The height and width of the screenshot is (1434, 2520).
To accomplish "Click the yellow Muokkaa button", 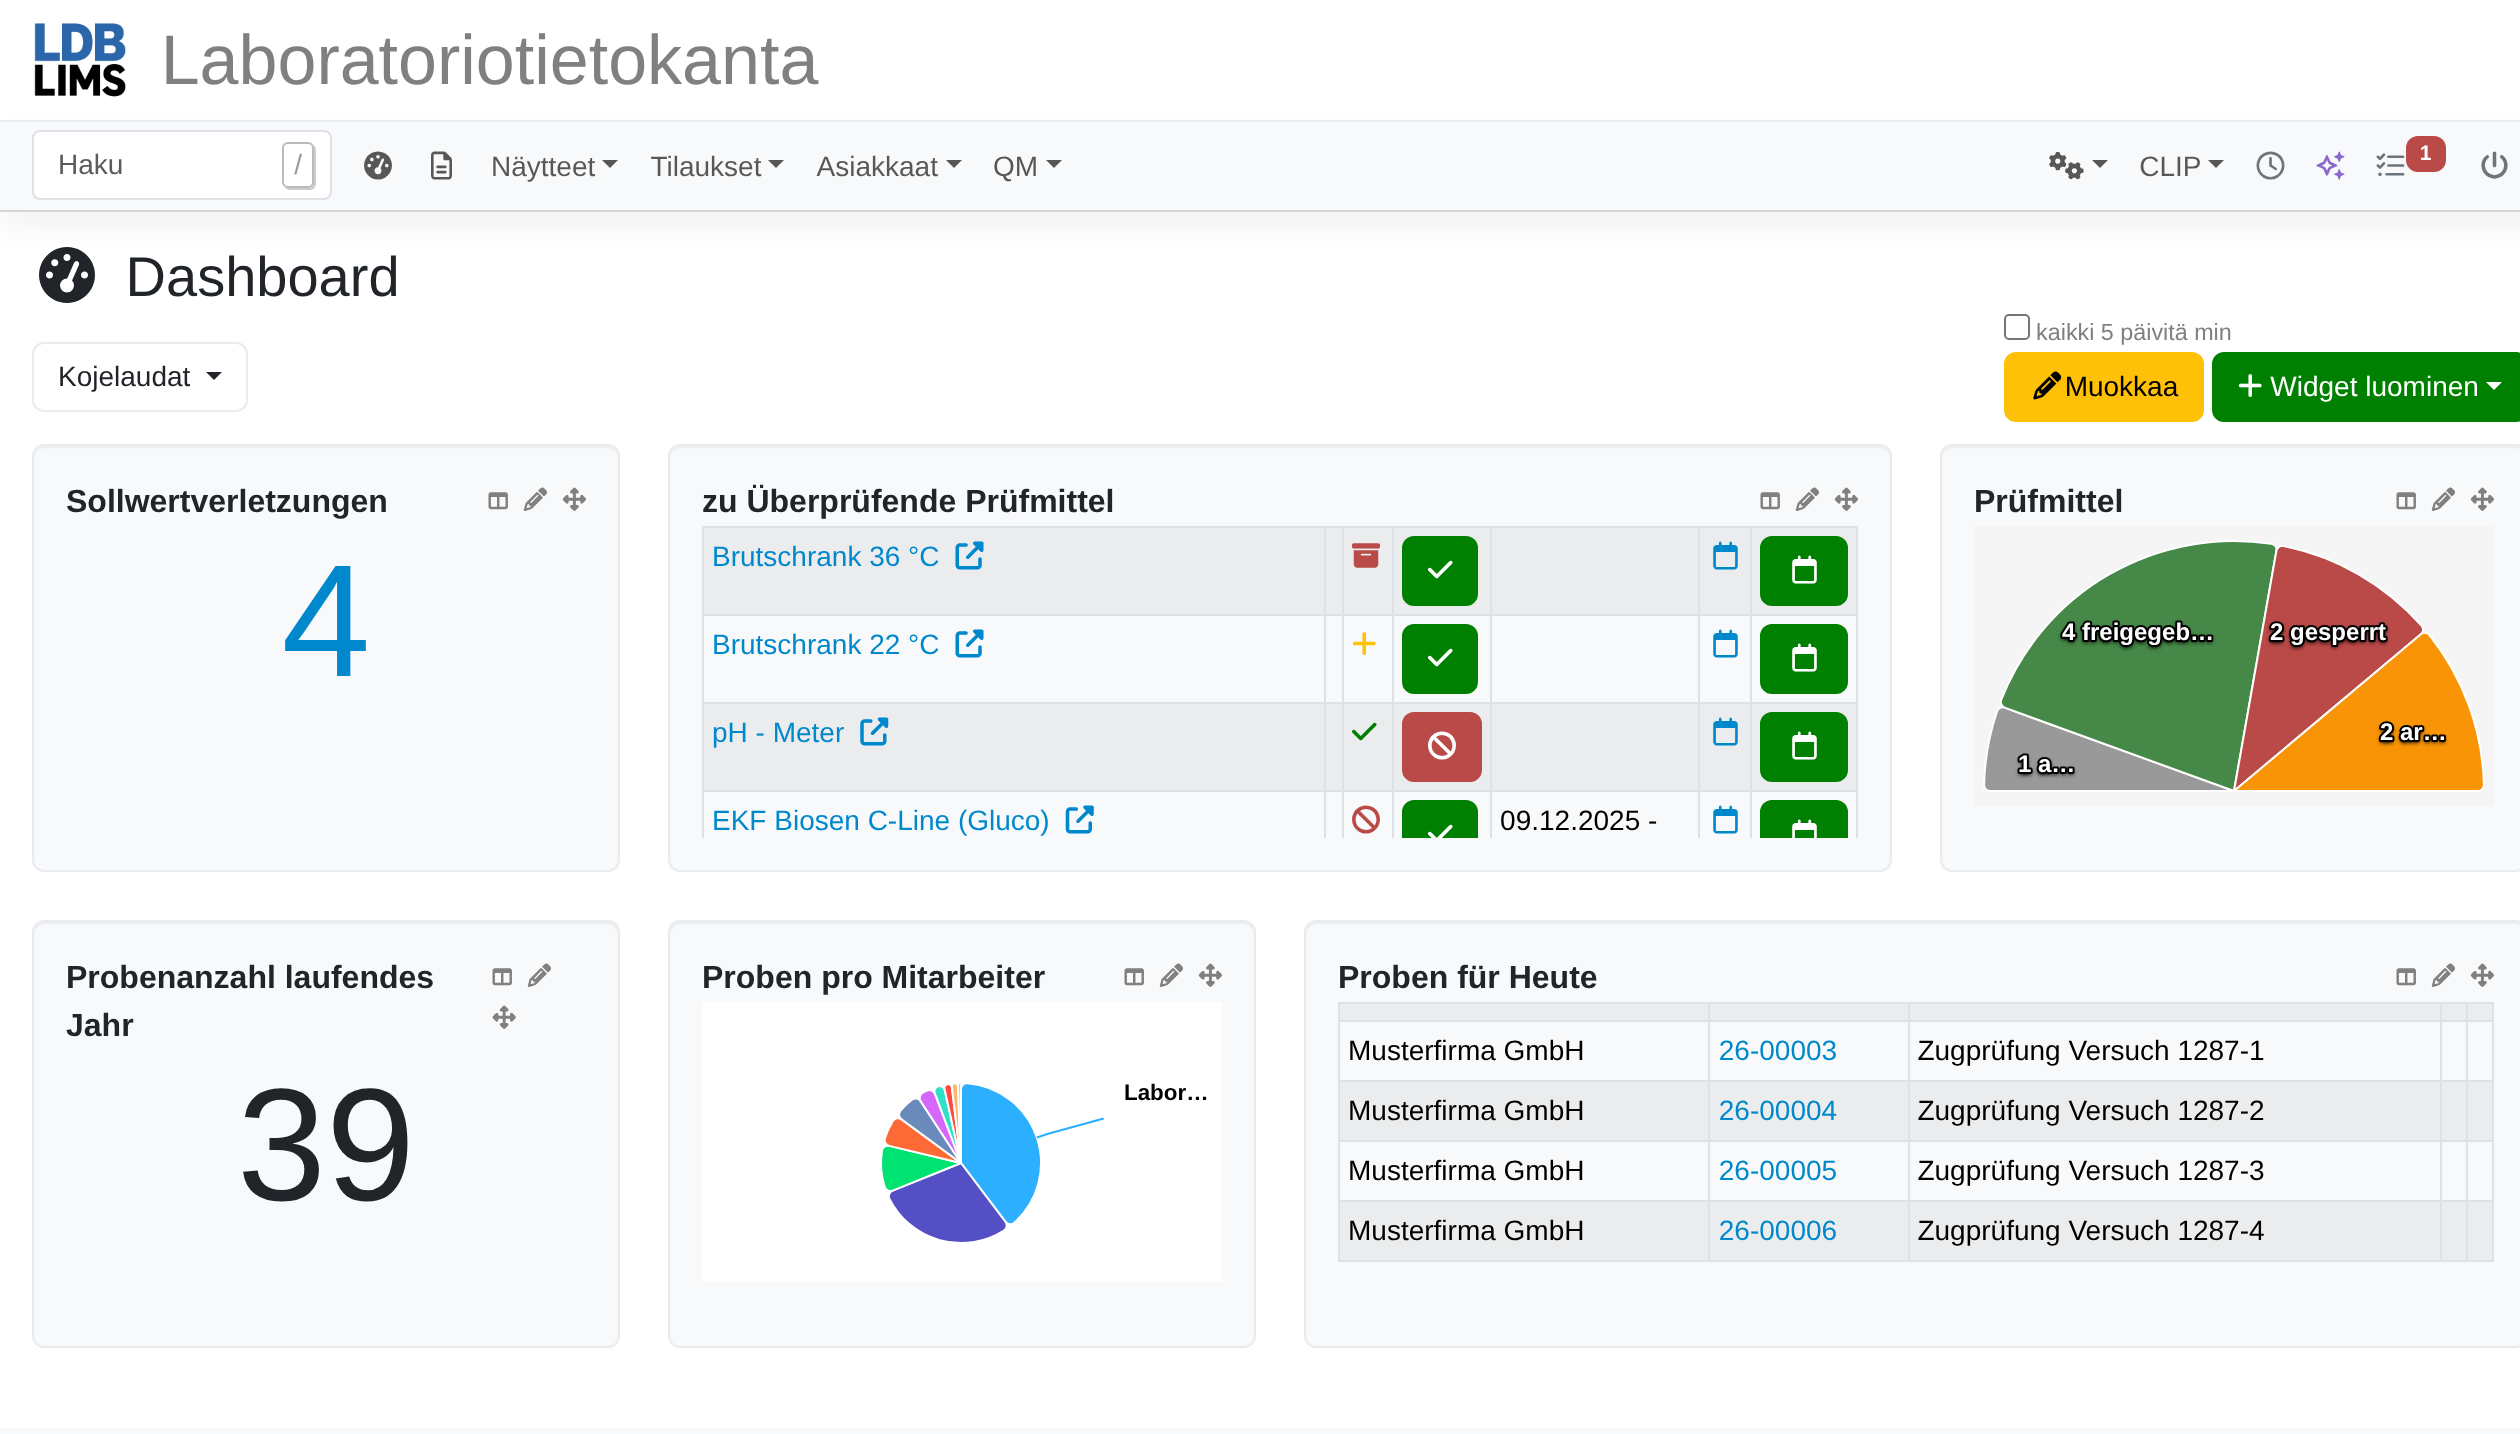I will point(2104,387).
